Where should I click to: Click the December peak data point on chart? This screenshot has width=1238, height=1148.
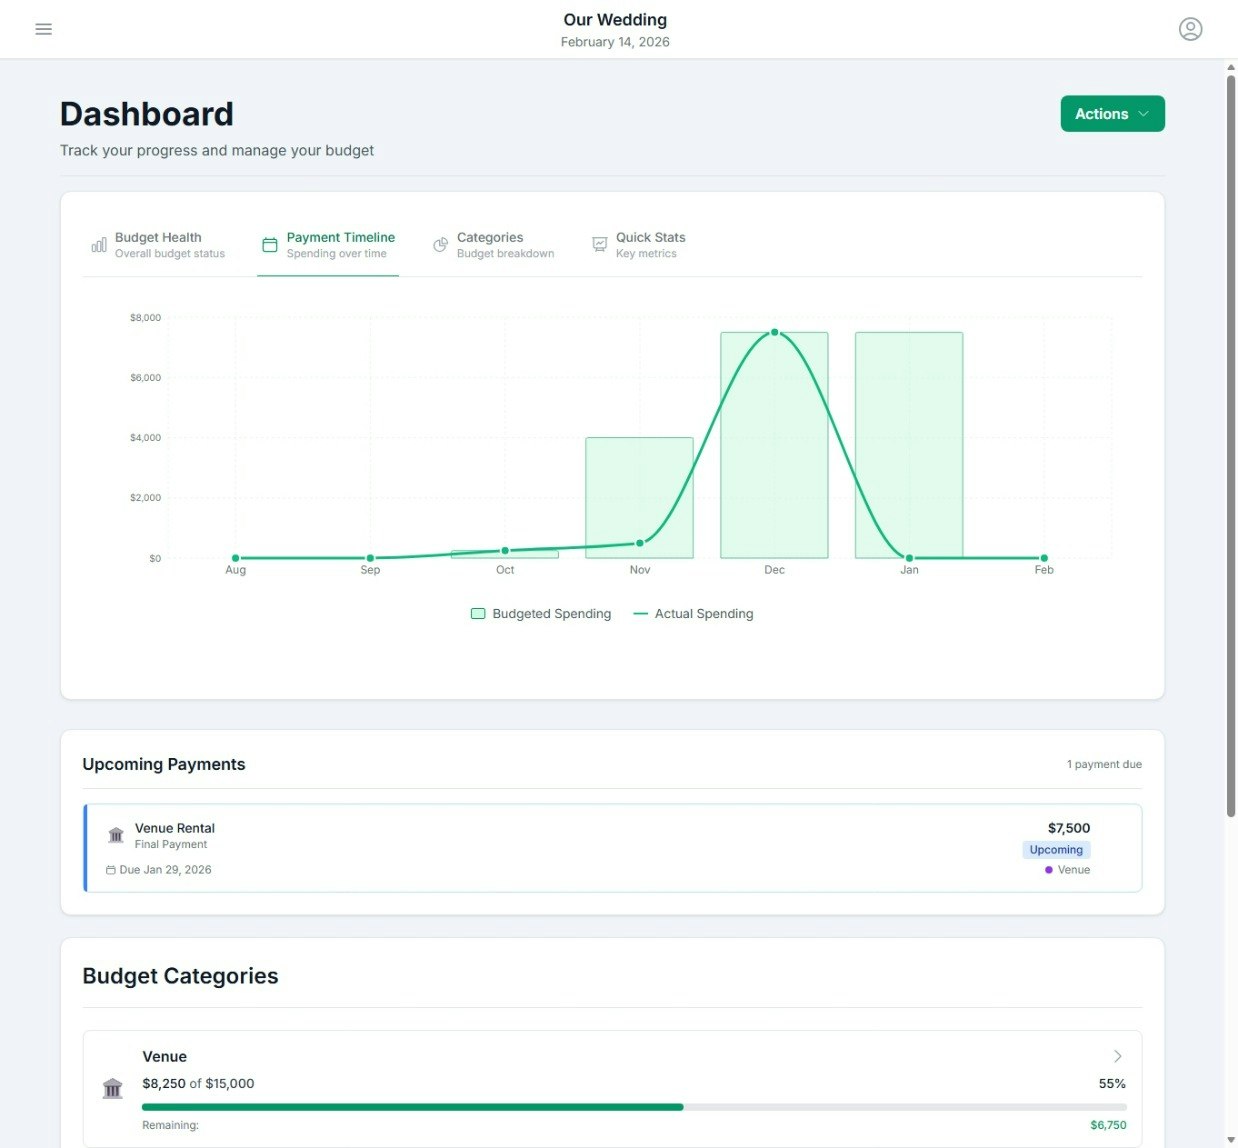click(x=774, y=332)
